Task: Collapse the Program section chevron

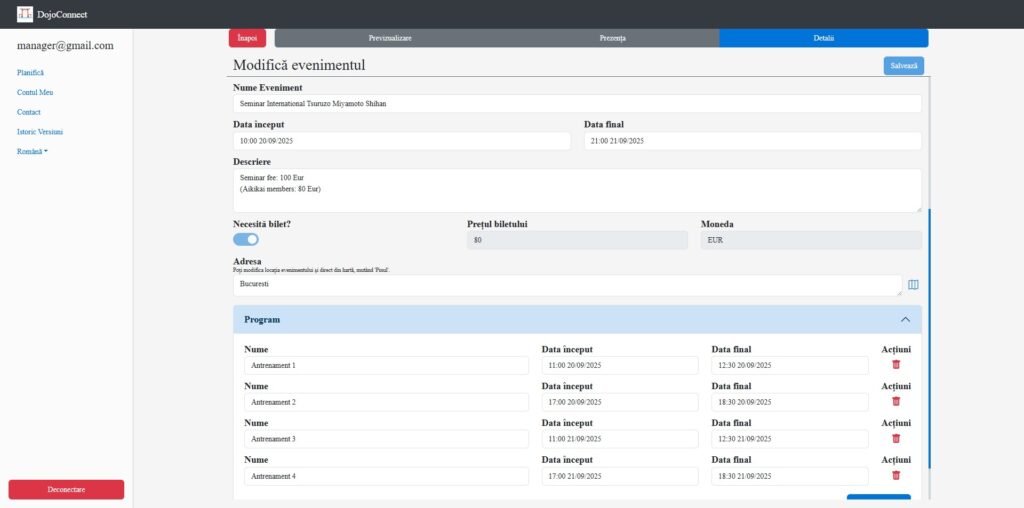Action: (x=905, y=319)
